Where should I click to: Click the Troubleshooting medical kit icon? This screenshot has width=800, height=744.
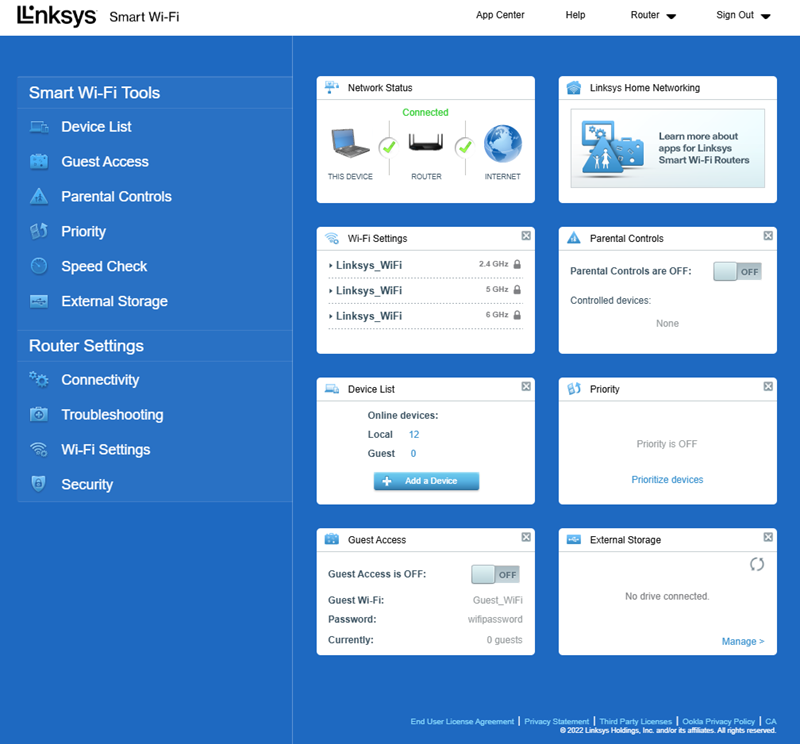click(x=39, y=414)
